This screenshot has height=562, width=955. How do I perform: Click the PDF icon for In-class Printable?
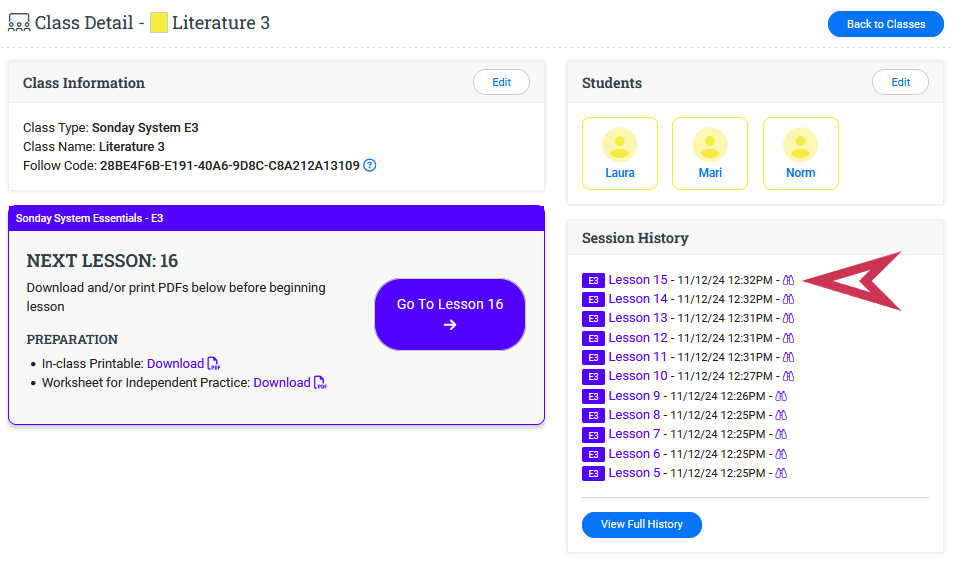click(x=213, y=364)
